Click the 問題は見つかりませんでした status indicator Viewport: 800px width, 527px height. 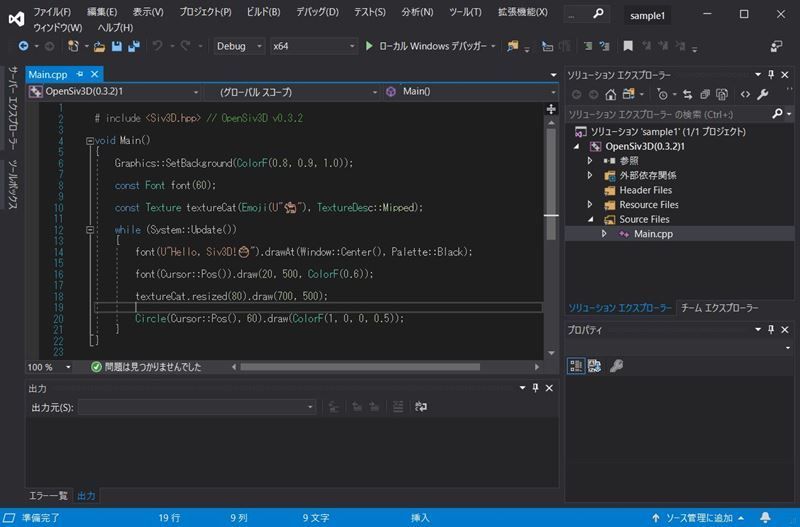click(146, 367)
